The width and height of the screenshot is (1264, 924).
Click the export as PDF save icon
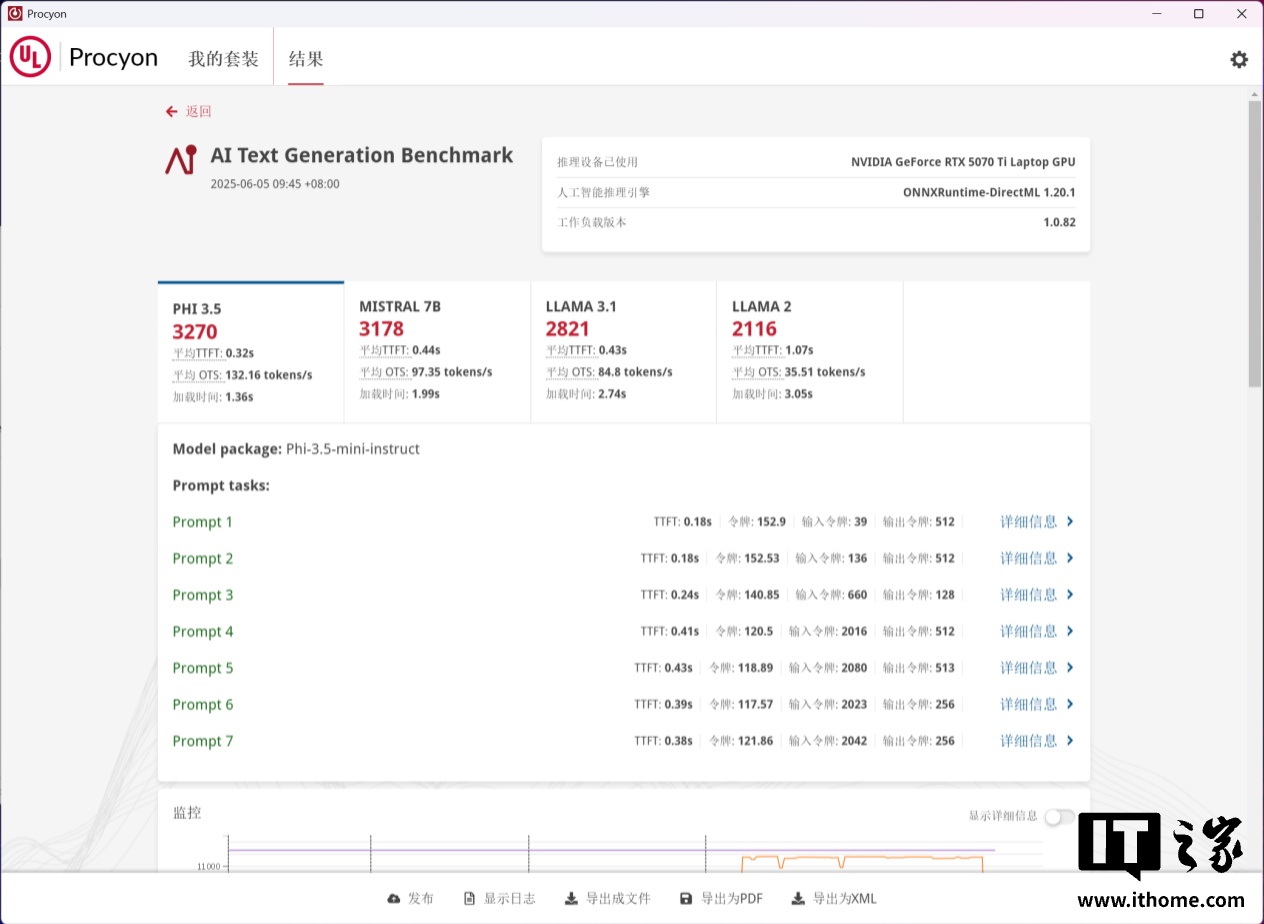[686, 899]
